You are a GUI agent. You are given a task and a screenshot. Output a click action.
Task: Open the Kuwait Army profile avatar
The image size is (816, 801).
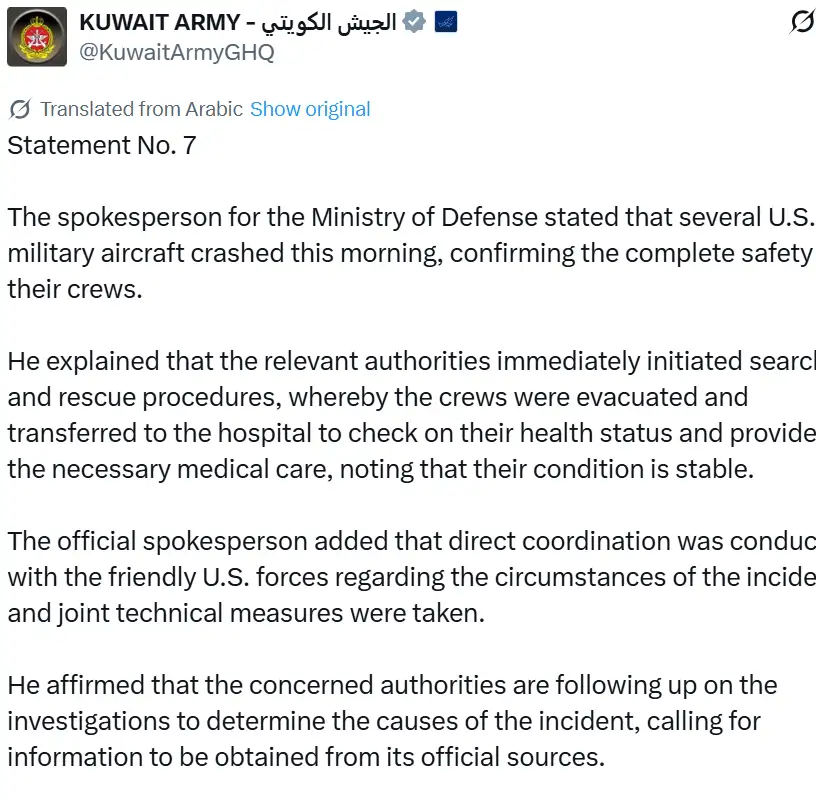(37, 37)
